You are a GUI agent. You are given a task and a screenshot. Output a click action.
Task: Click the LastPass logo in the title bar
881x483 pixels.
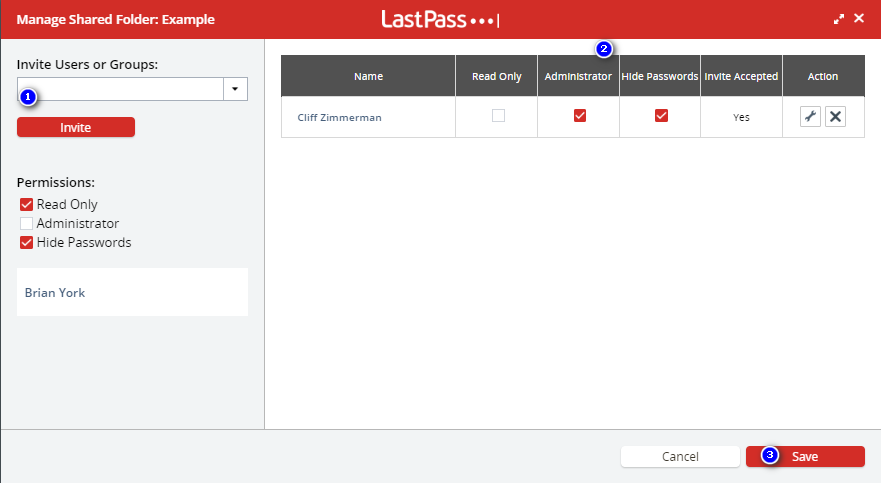coord(440,19)
